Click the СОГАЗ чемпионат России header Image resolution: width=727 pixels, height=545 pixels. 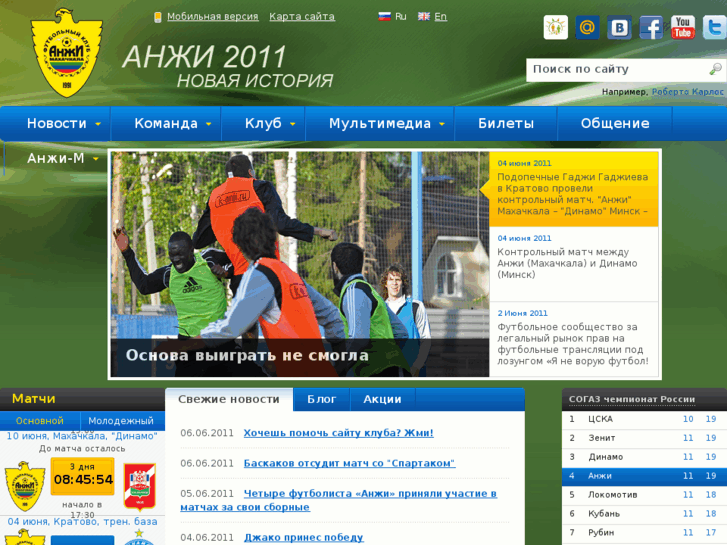pyautogui.click(x=632, y=399)
